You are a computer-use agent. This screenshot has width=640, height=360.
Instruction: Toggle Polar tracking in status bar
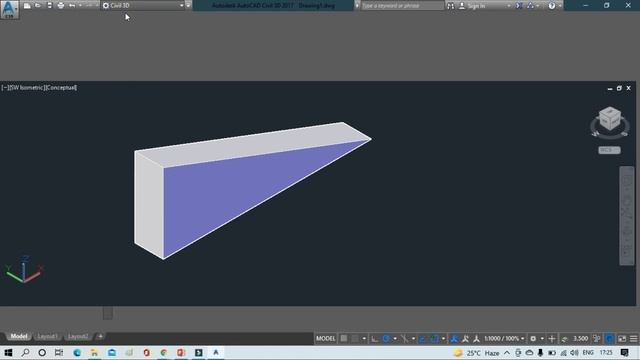click(x=386, y=338)
